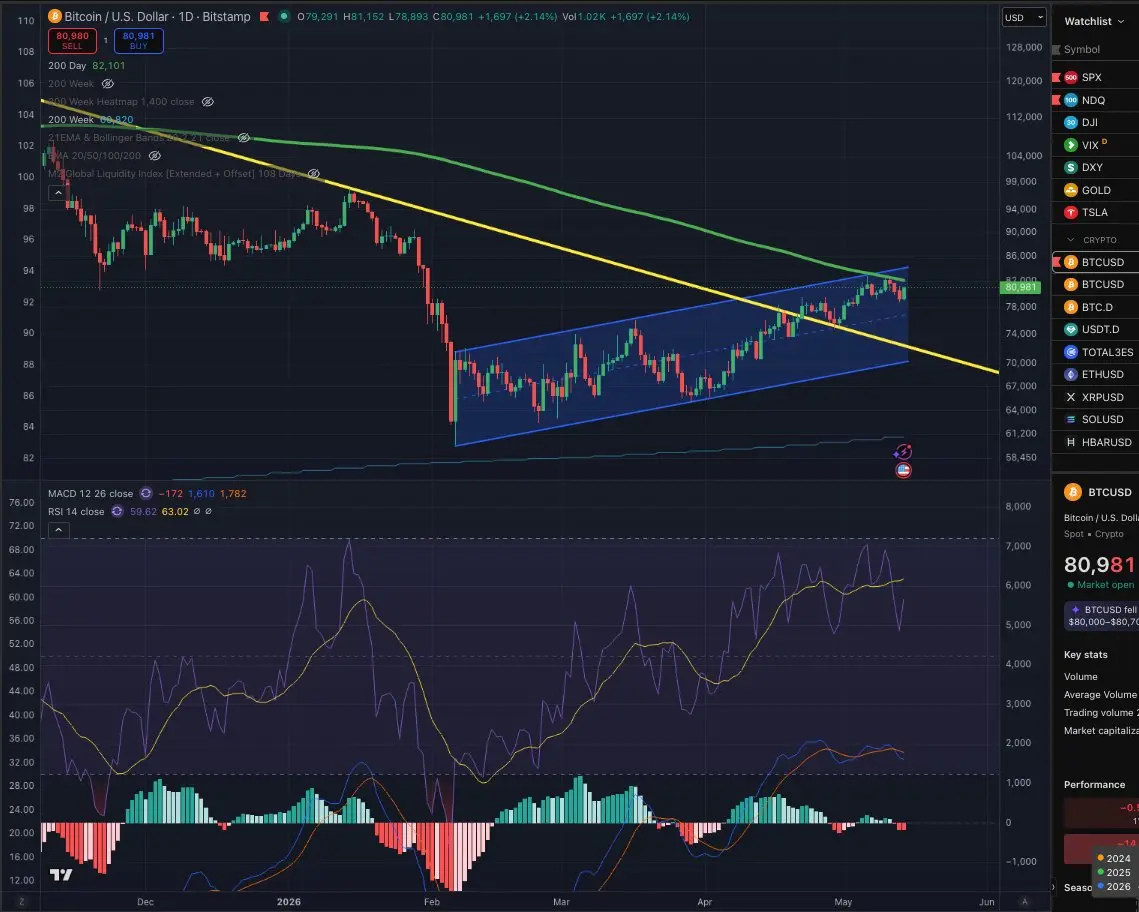Open BTC.D from the watchlist
The height and width of the screenshot is (912, 1139).
tap(1095, 307)
